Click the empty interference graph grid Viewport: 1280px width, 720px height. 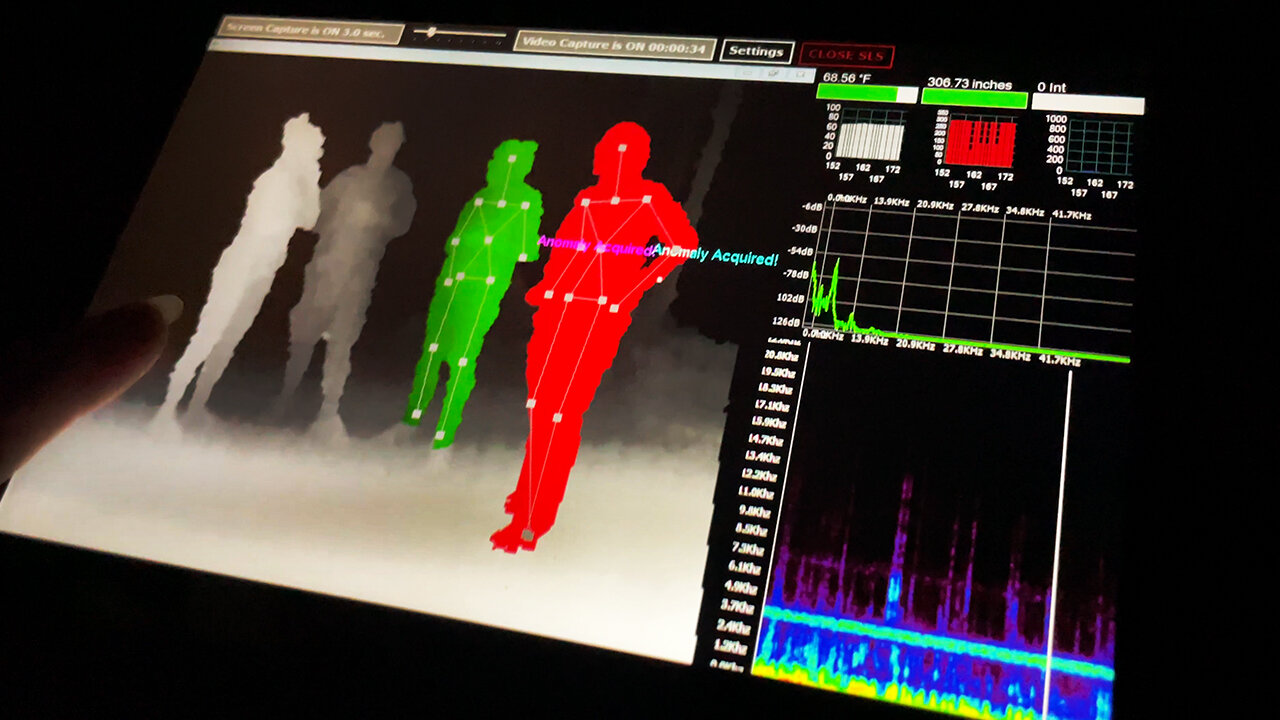pos(1097,145)
